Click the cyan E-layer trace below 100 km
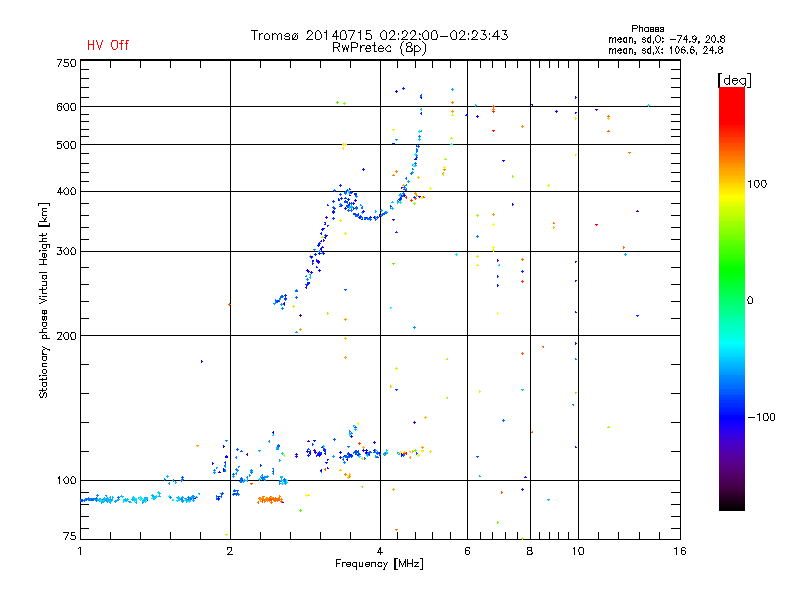 coord(140,498)
